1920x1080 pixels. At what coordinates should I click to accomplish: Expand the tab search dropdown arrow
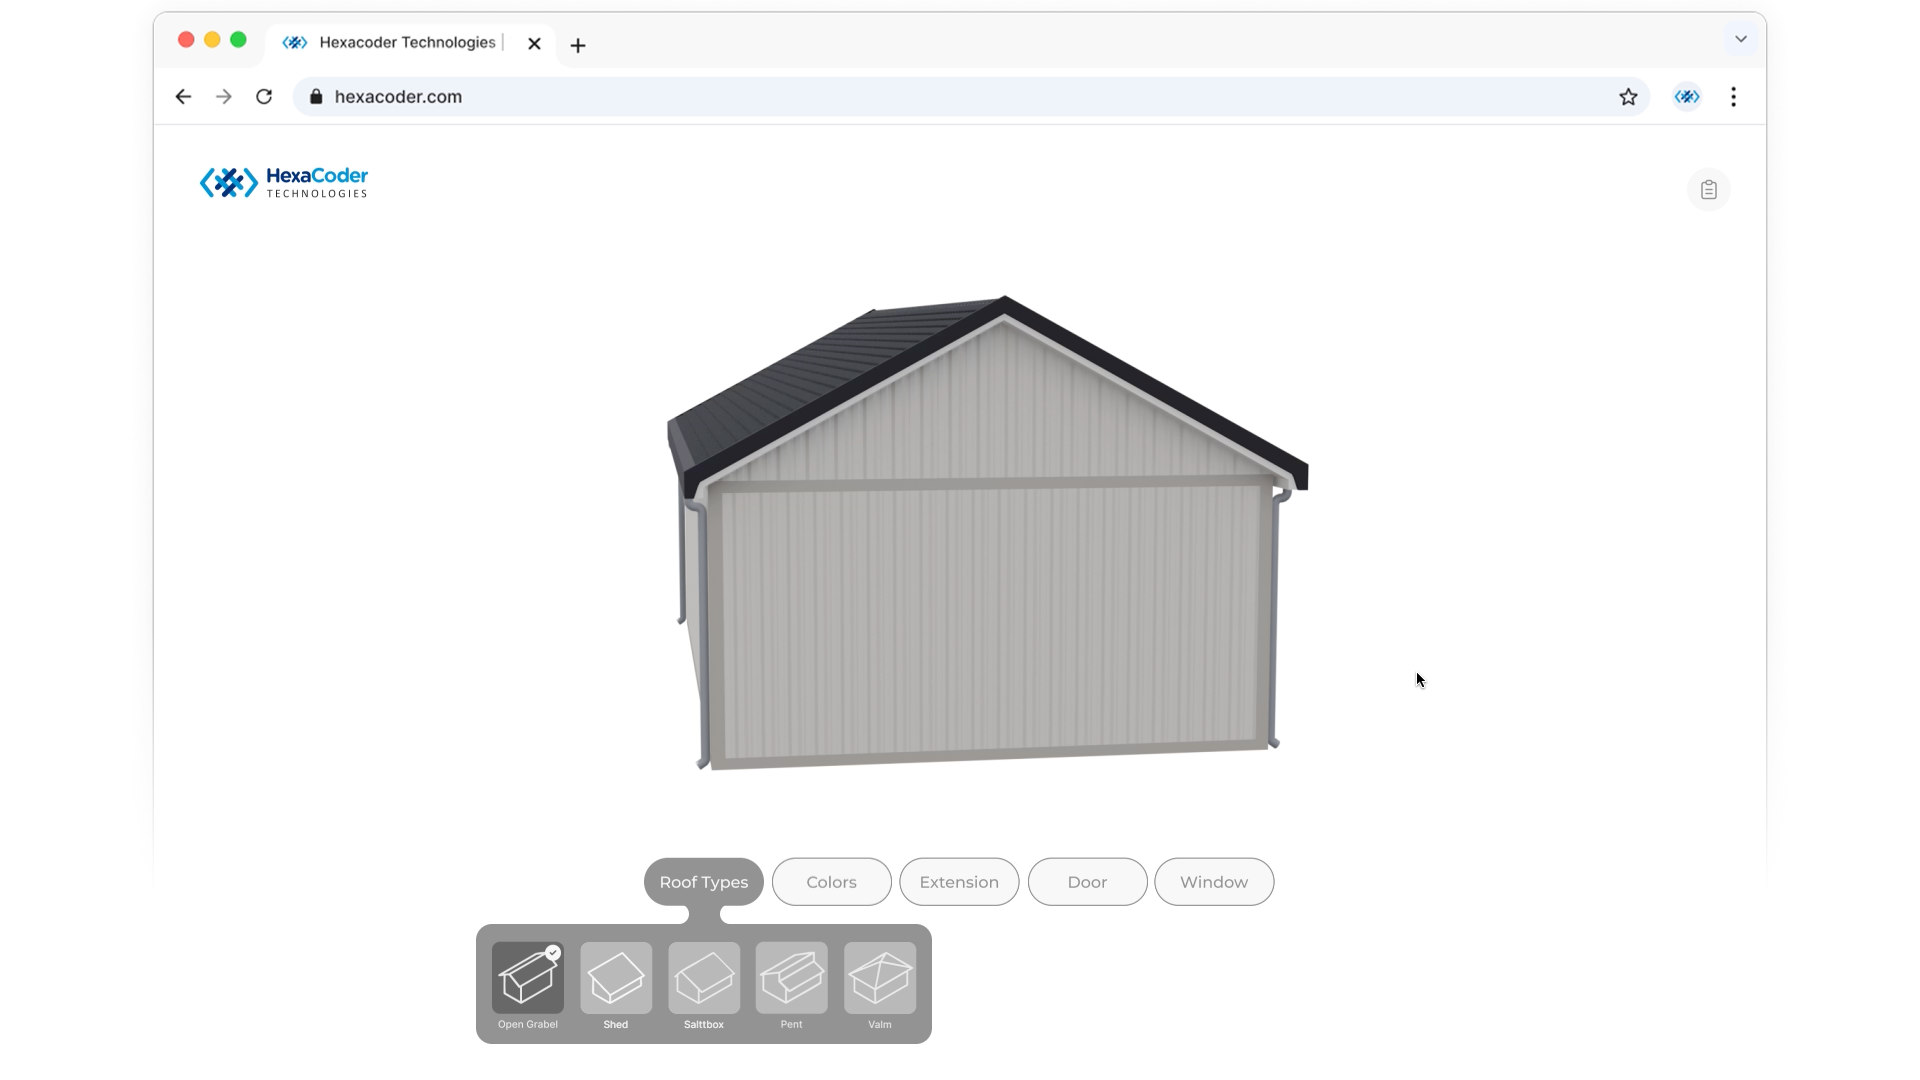[1740, 39]
